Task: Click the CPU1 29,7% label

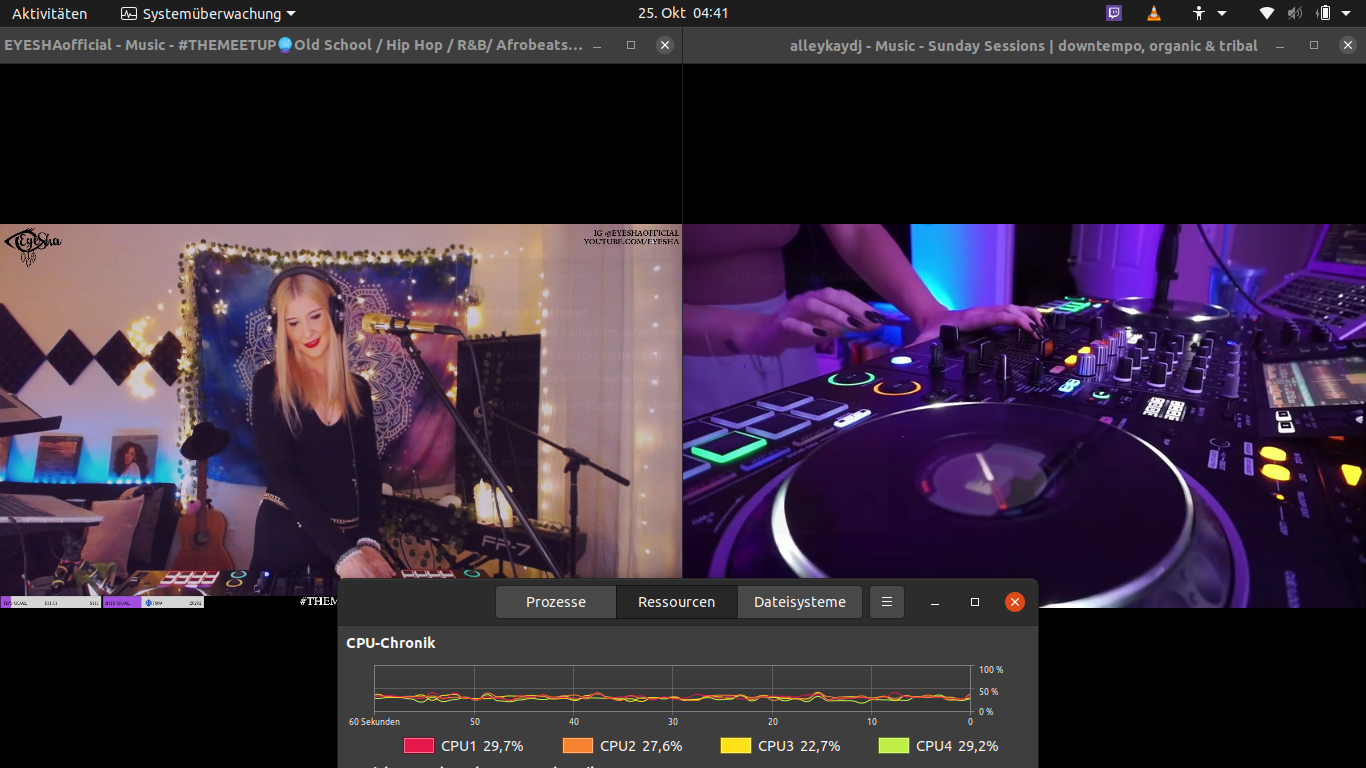Action: pos(482,746)
